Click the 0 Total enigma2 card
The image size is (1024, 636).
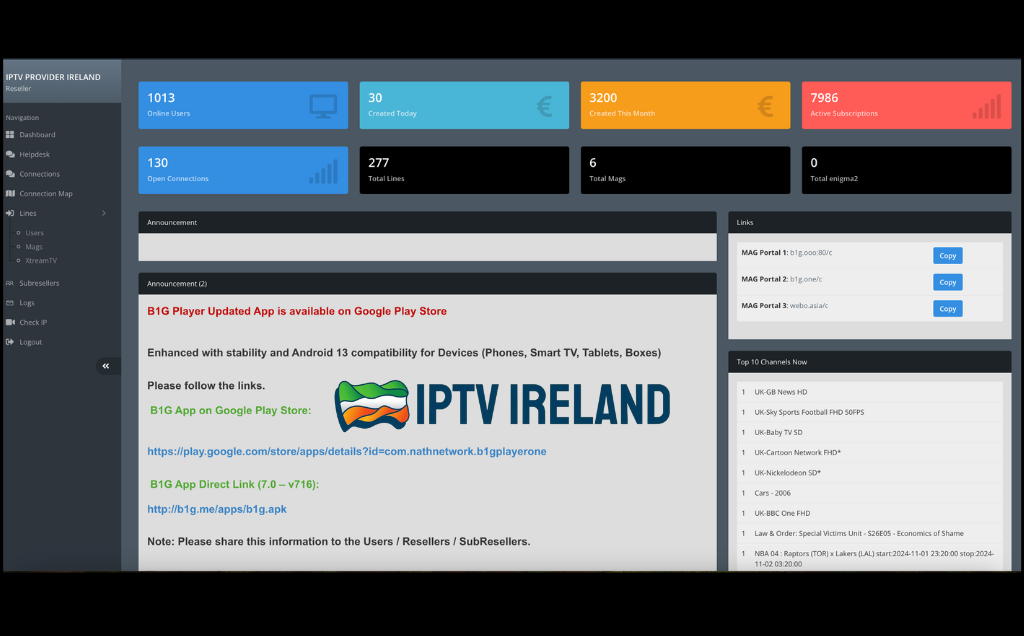coord(906,170)
